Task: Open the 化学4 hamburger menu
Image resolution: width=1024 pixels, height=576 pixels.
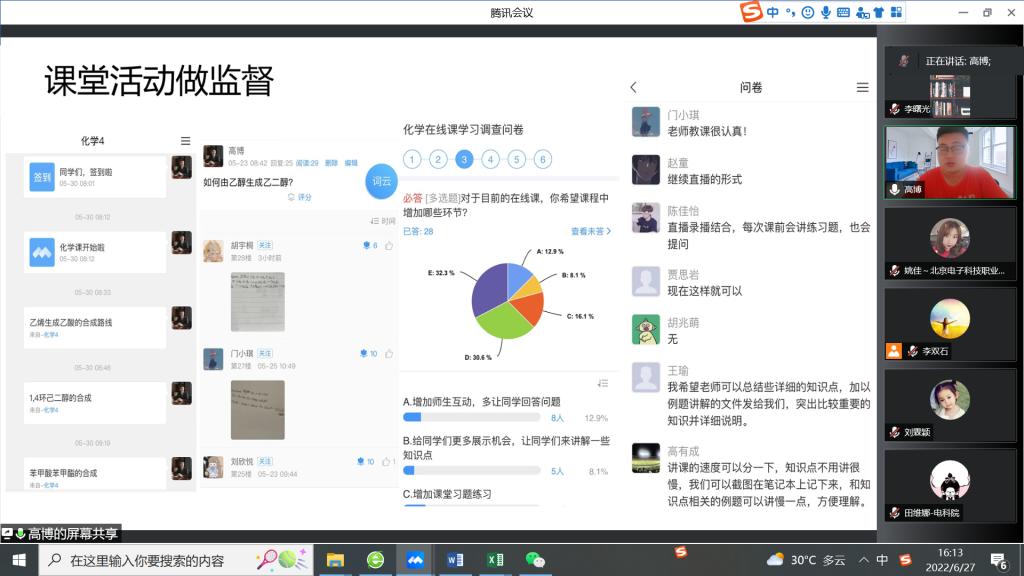Action: tap(185, 141)
